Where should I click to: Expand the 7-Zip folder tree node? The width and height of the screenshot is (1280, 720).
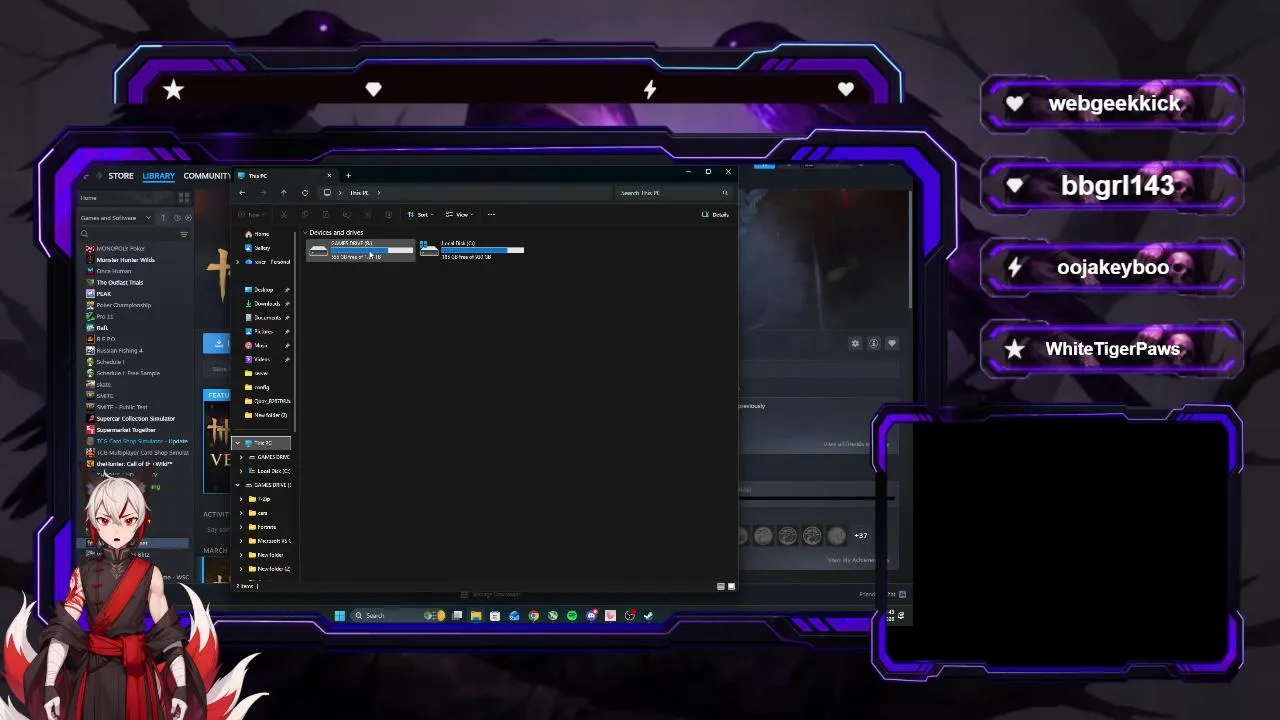[241, 499]
